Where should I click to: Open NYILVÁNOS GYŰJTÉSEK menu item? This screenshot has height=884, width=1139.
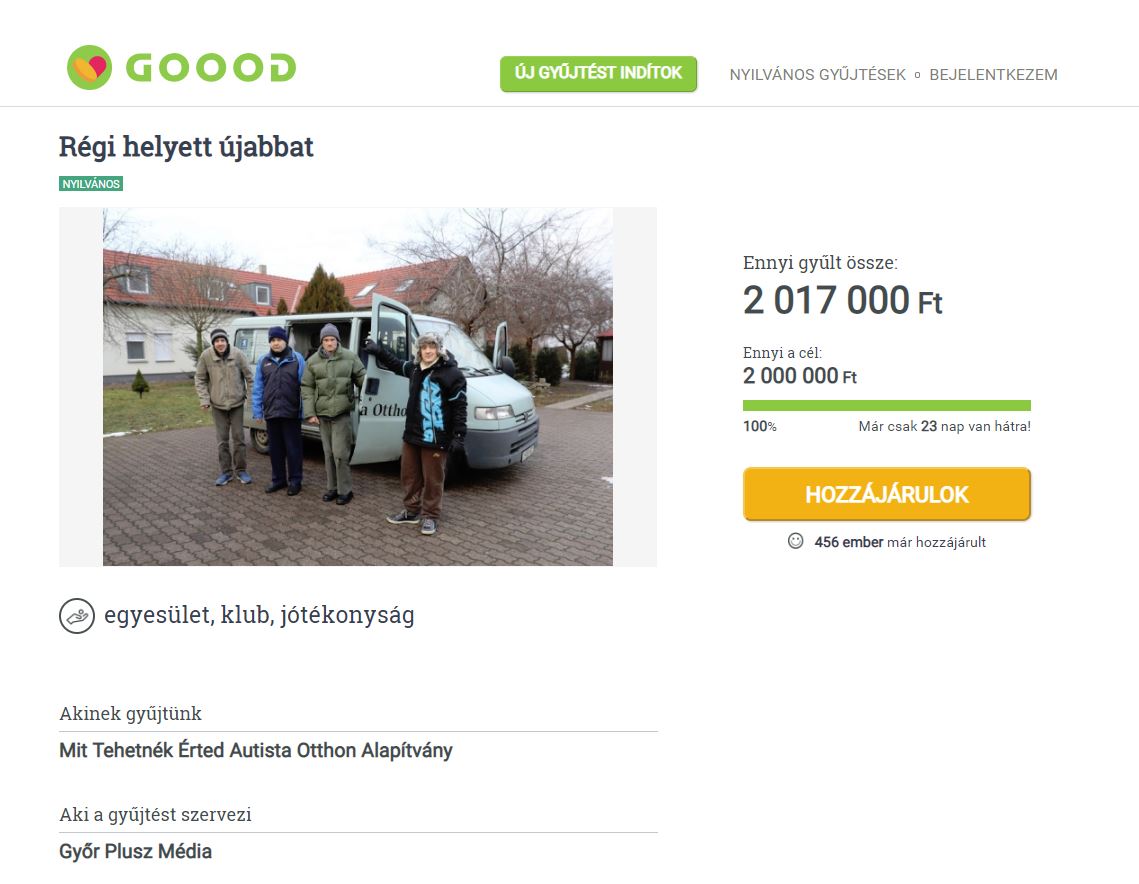pyautogui.click(x=817, y=75)
